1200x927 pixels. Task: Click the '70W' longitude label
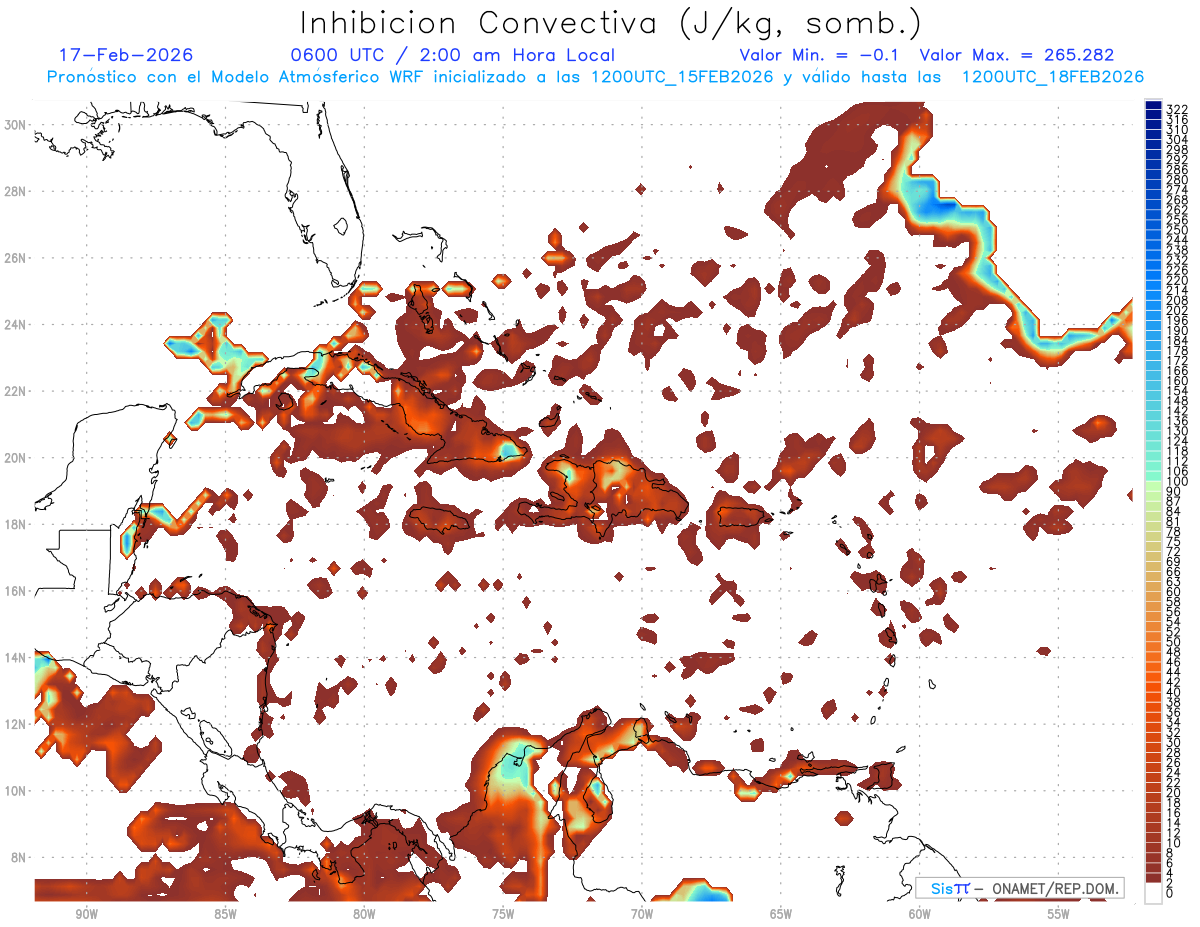click(642, 914)
